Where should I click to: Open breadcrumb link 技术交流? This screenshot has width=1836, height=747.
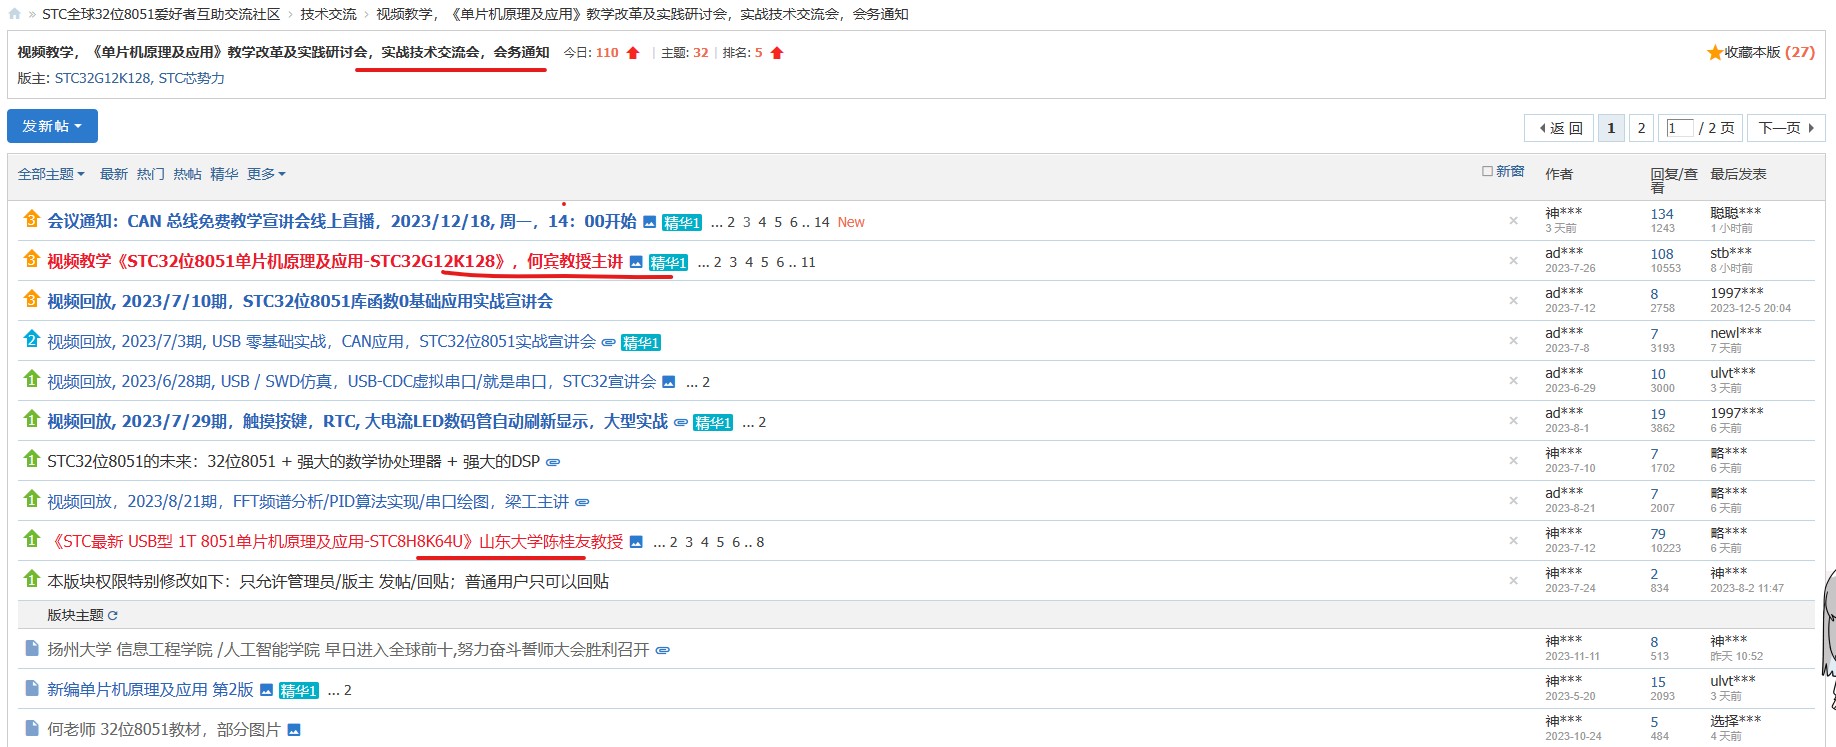pyautogui.click(x=328, y=14)
